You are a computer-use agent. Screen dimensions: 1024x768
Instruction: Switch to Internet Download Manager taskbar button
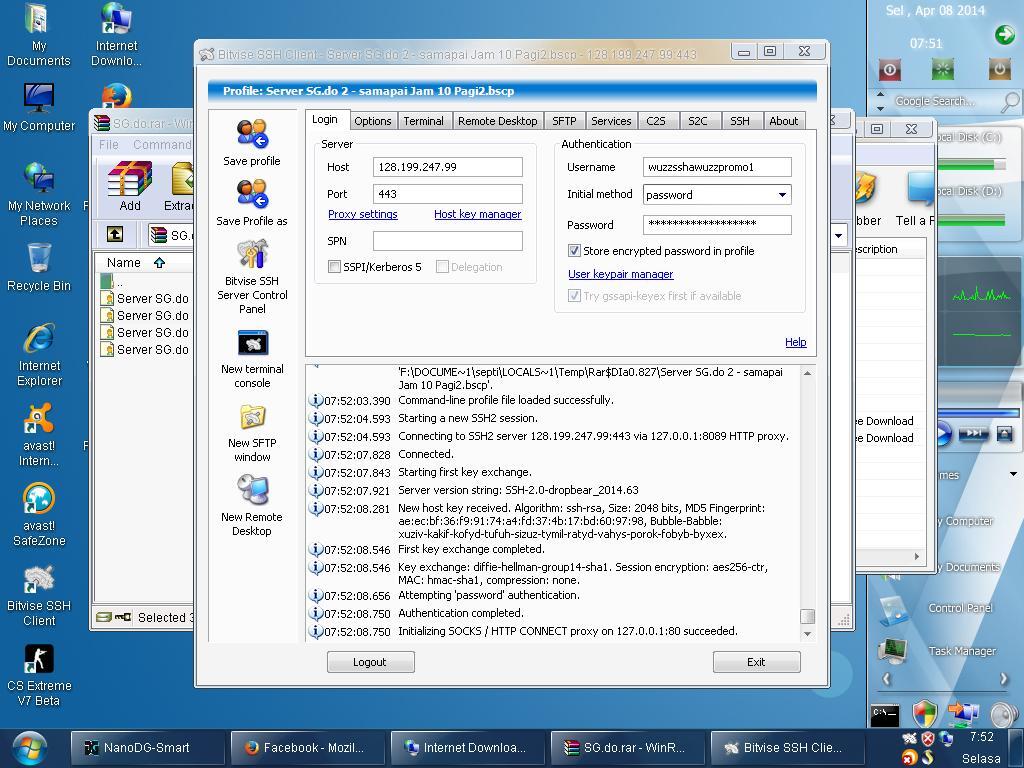click(467, 748)
